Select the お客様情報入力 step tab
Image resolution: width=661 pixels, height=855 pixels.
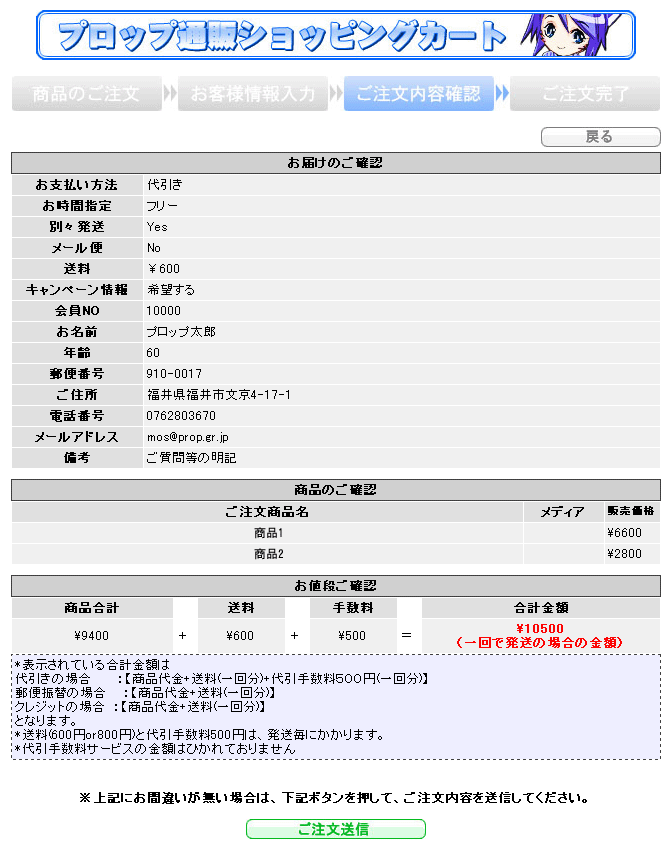coord(253,94)
